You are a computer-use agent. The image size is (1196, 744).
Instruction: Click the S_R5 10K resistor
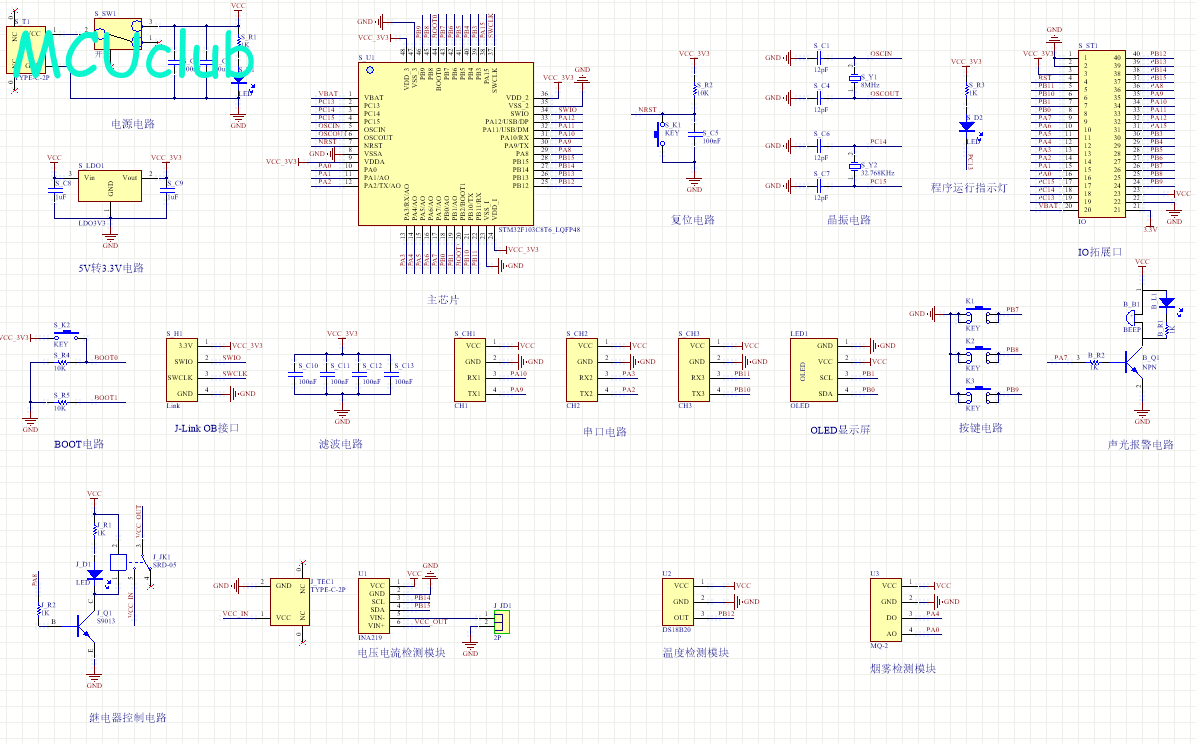61,402
